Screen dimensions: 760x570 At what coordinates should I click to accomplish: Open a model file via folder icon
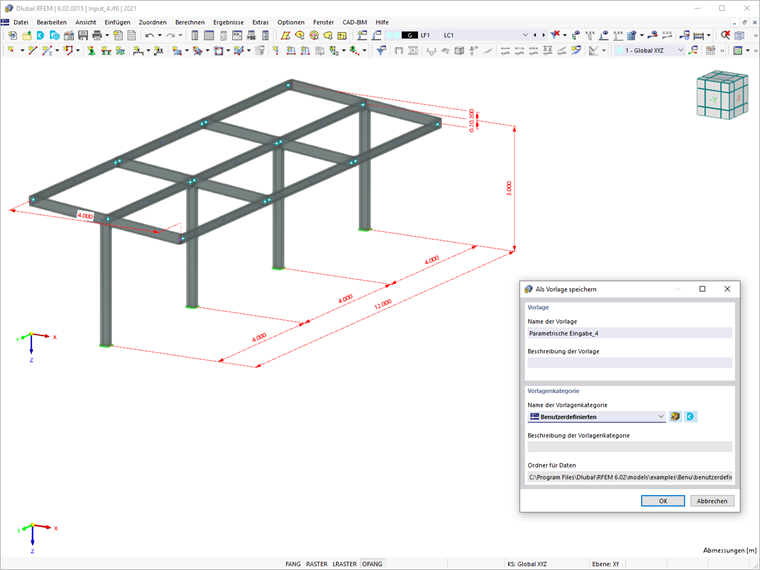pyautogui.click(x=27, y=35)
